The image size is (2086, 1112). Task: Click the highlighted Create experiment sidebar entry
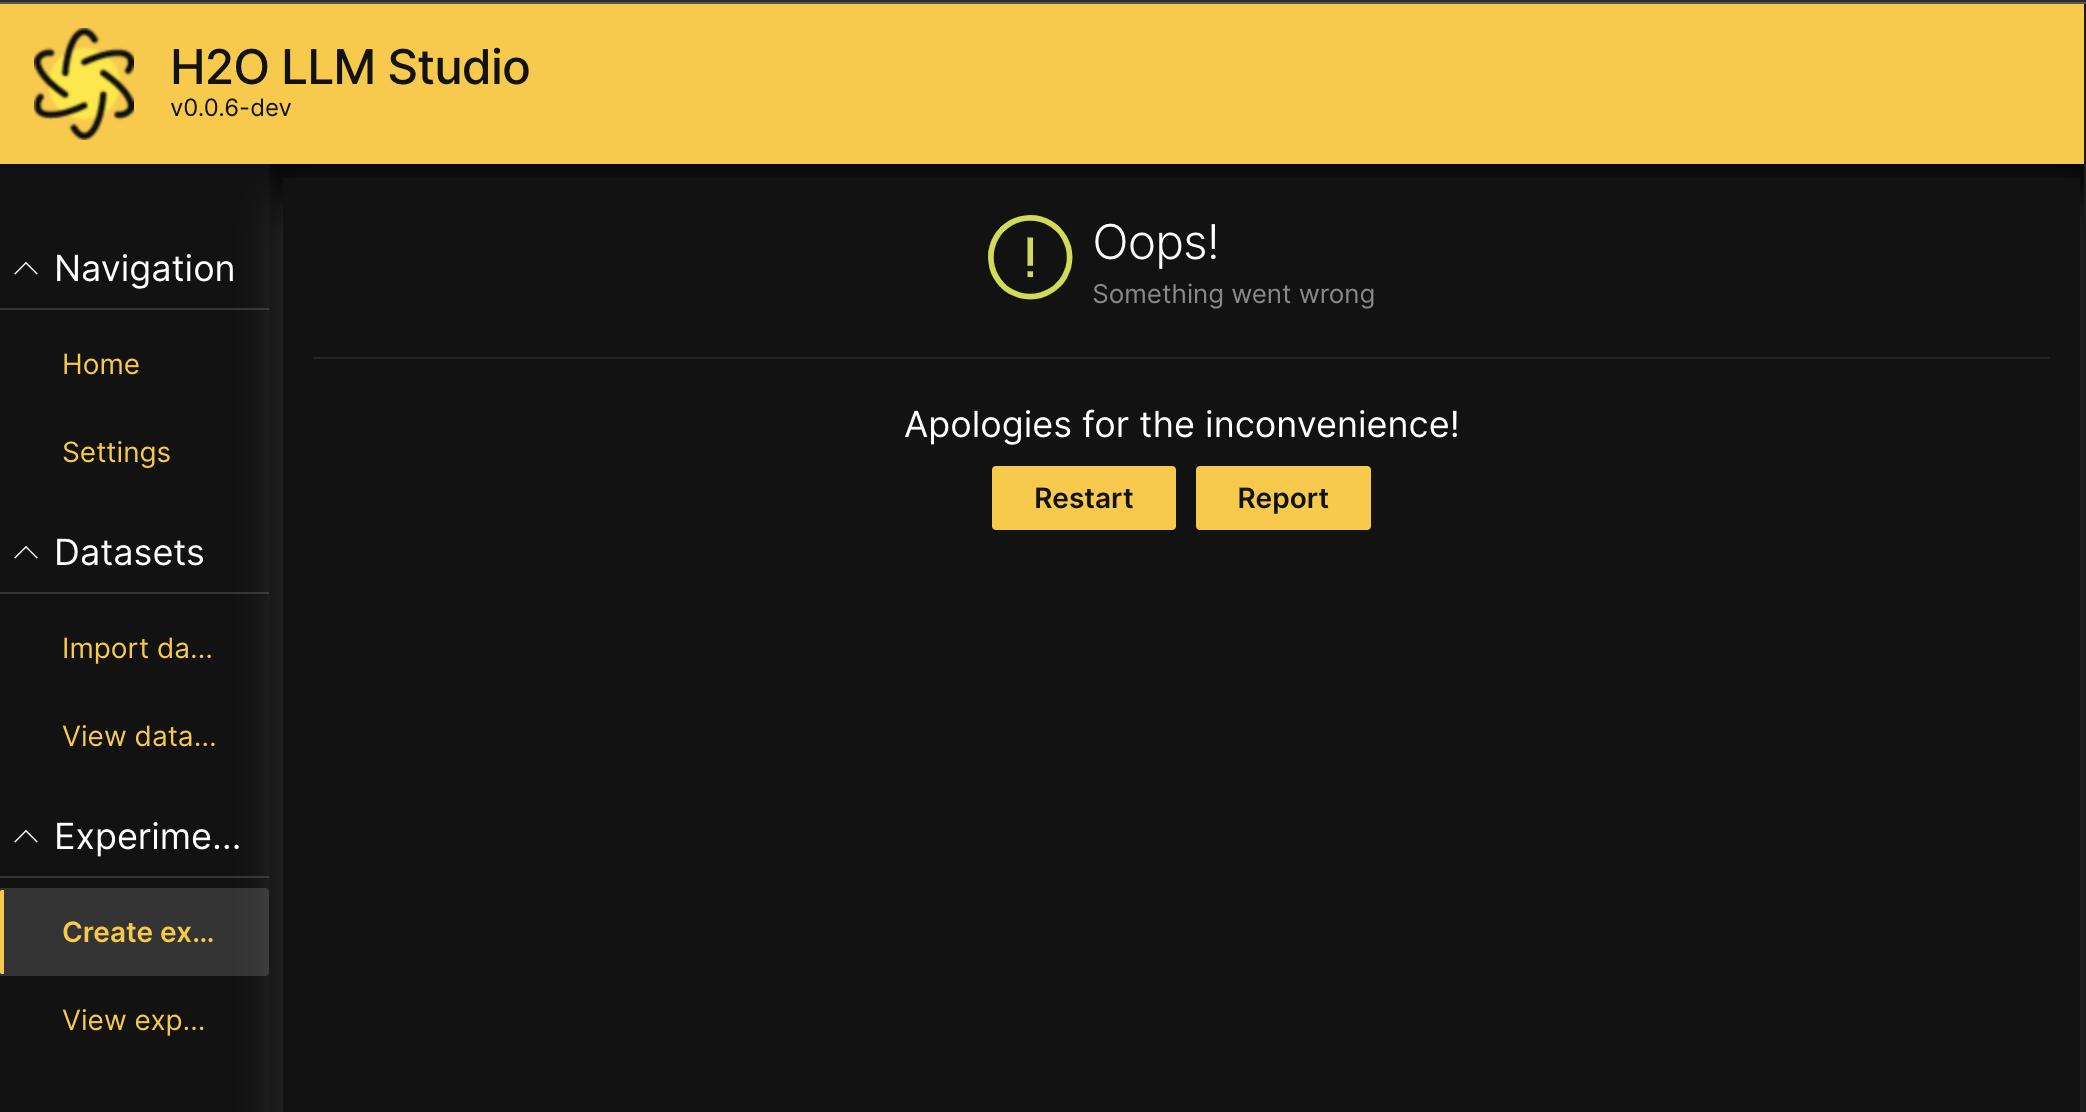[x=137, y=932]
